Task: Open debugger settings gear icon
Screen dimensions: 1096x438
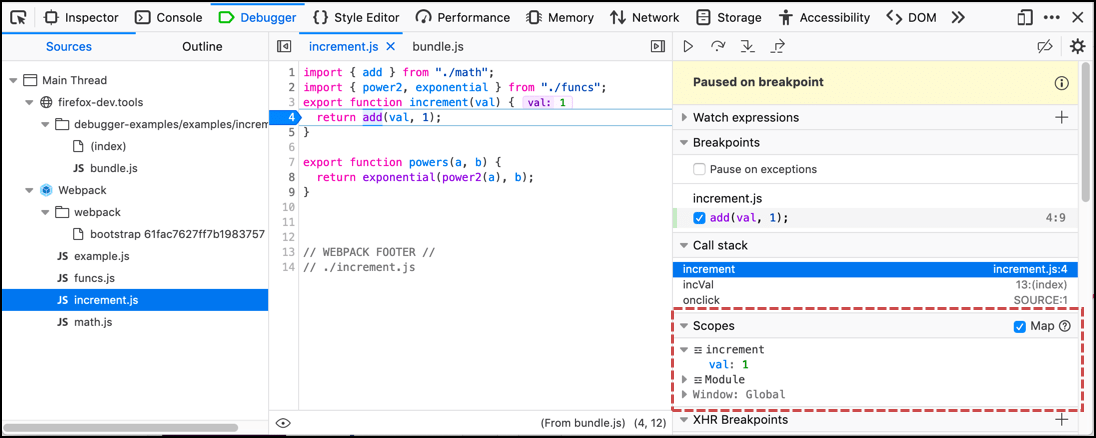Action: point(1077,47)
